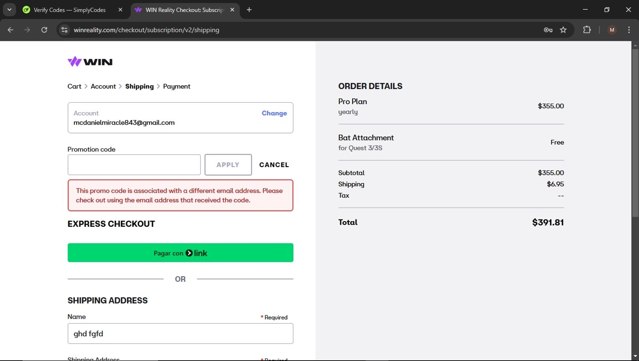Select the Shipping breadcrumb step
The width and height of the screenshot is (639, 361).
coord(139,86)
